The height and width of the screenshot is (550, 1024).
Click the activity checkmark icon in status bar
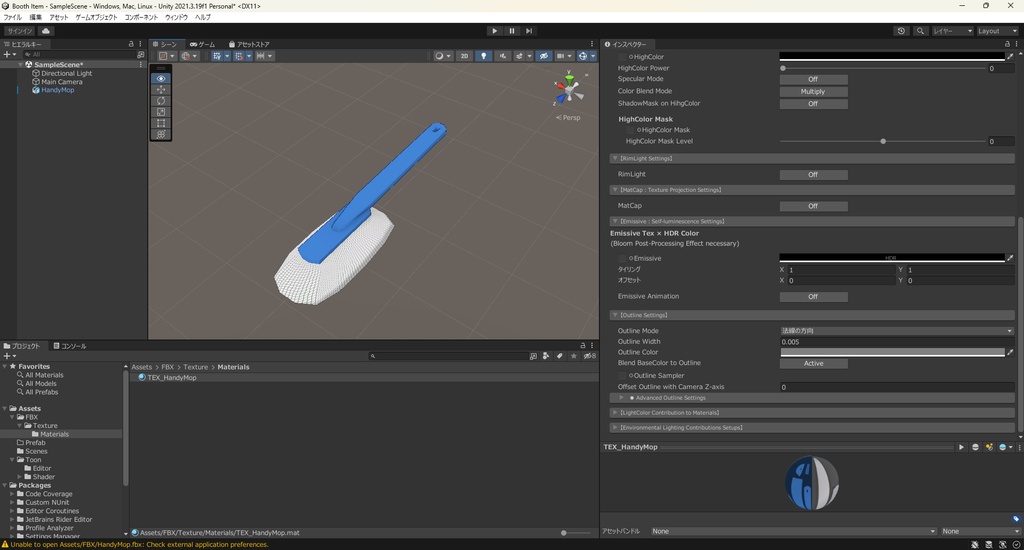[1016, 544]
